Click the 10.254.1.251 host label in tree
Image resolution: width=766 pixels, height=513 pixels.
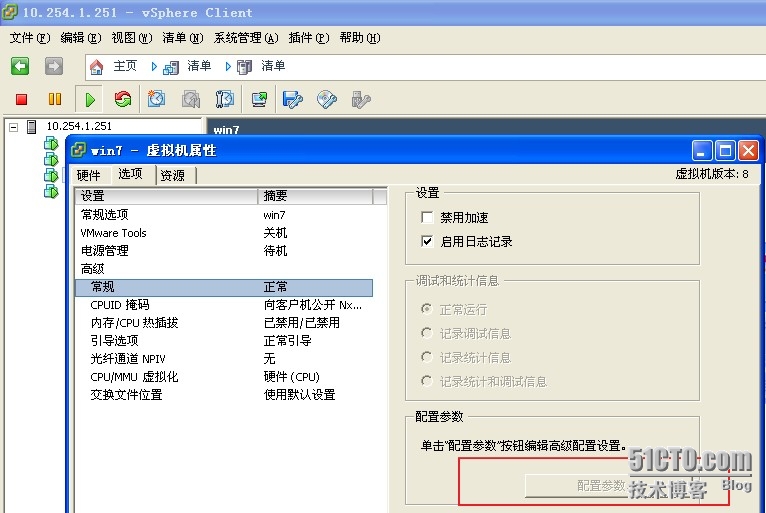pyautogui.click(x=79, y=126)
